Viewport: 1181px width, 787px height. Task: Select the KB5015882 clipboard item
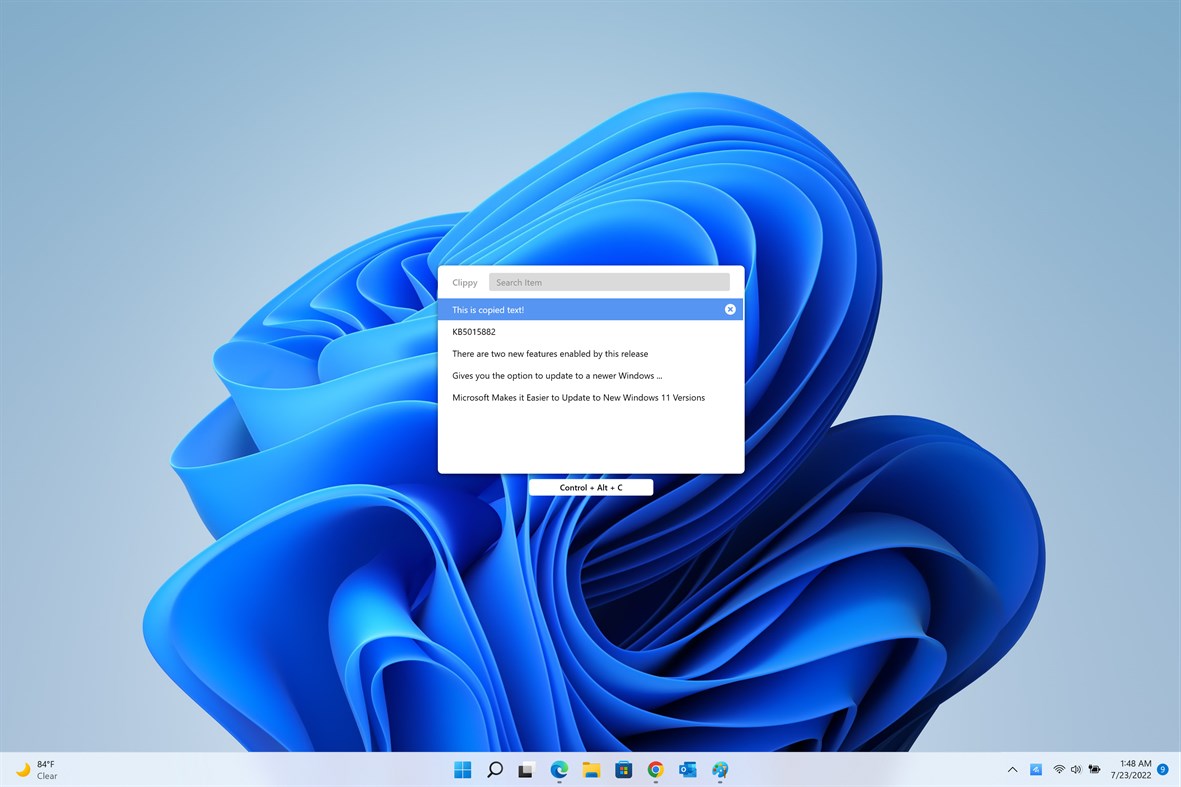473,331
